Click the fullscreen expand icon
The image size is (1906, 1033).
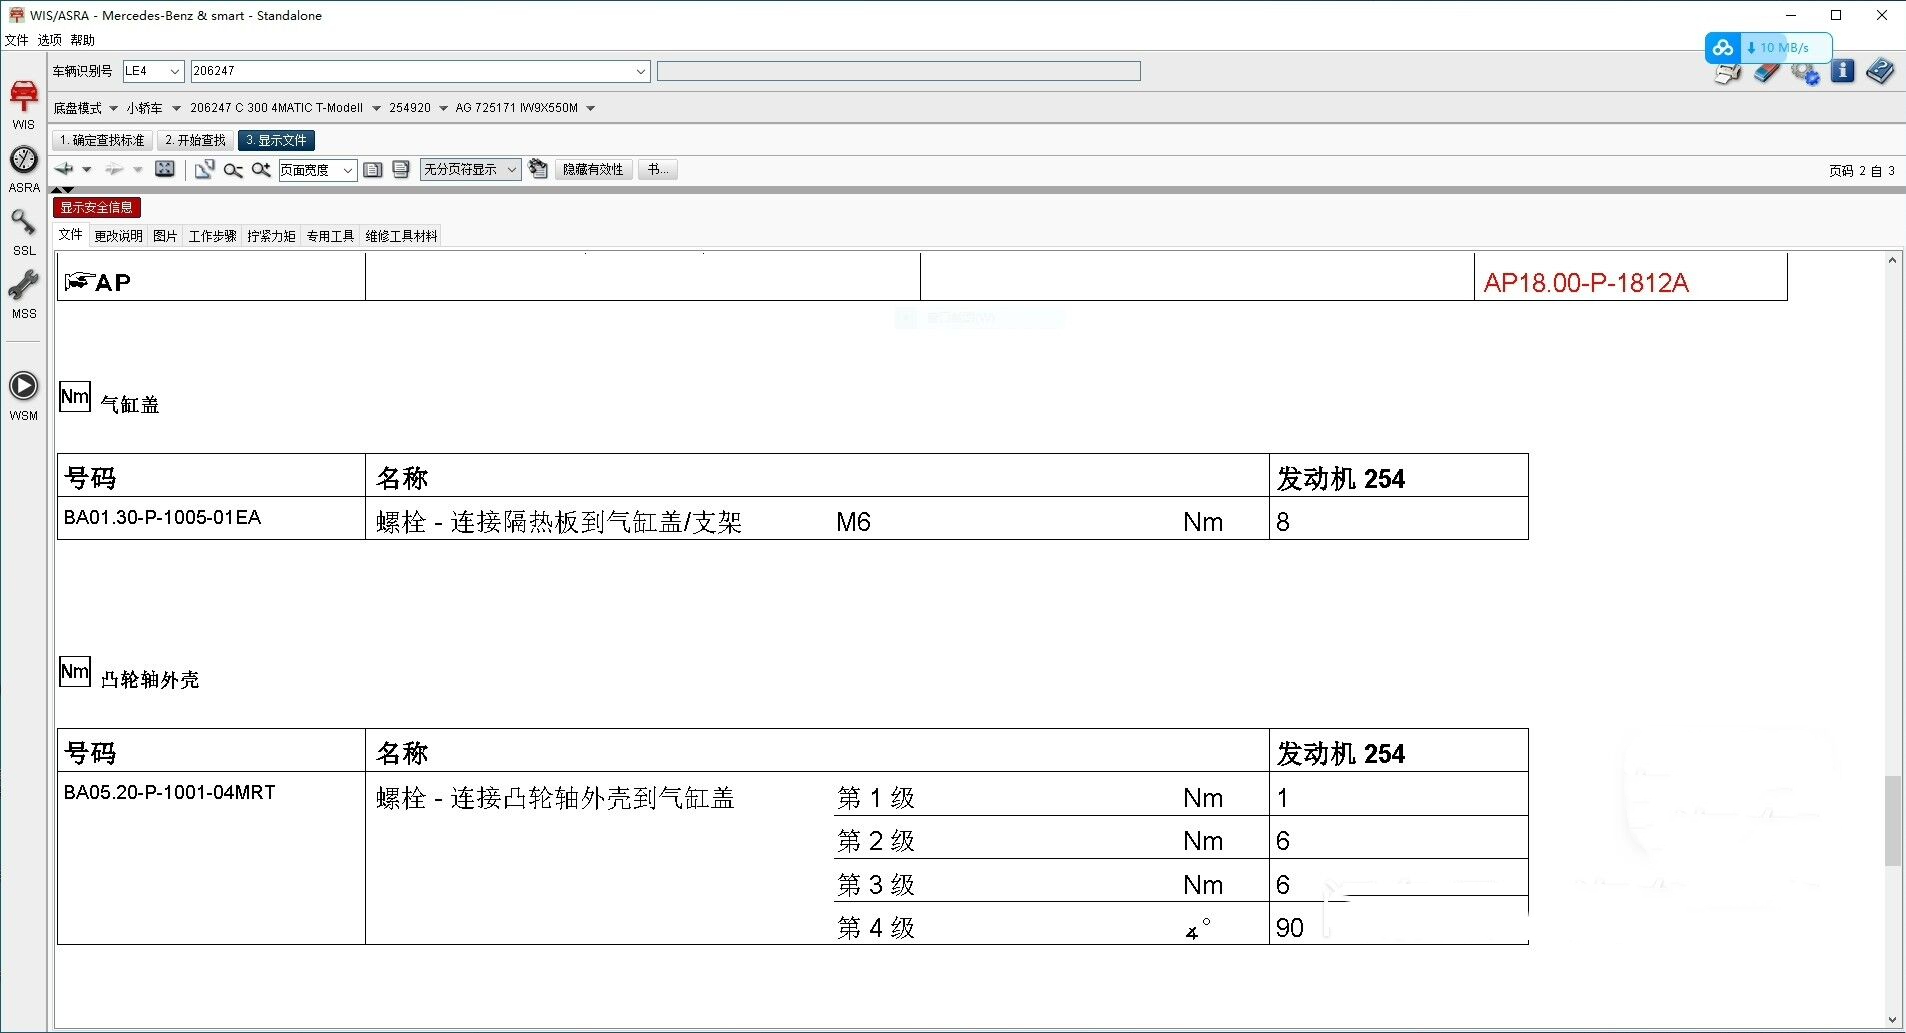coord(165,169)
